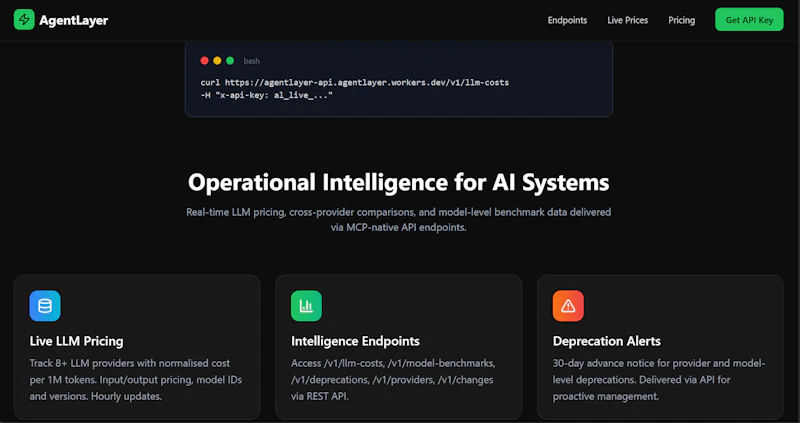800x423 pixels.
Task: Click the 30-day advance notice description
Action: (659, 380)
